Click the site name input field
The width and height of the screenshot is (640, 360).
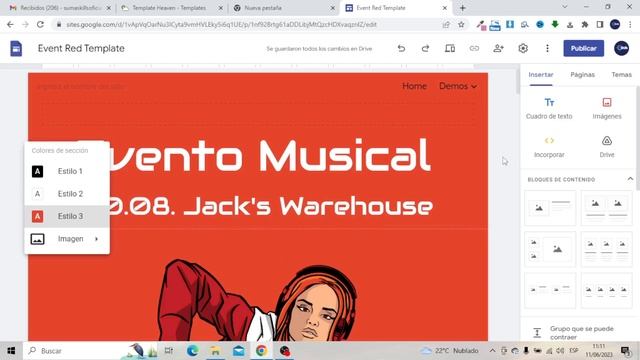coord(81,87)
